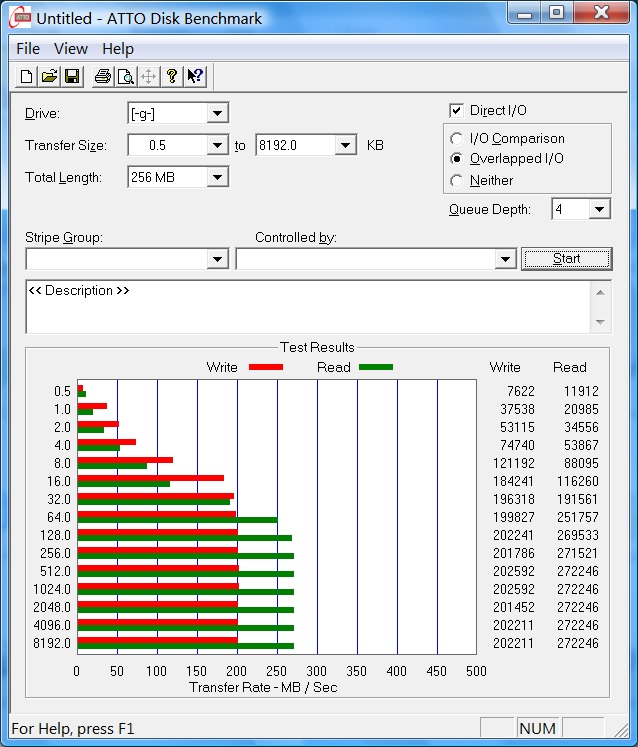Print the benchmark results
This screenshot has height=747, width=638.
pyautogui.click(x=102, y=76)
